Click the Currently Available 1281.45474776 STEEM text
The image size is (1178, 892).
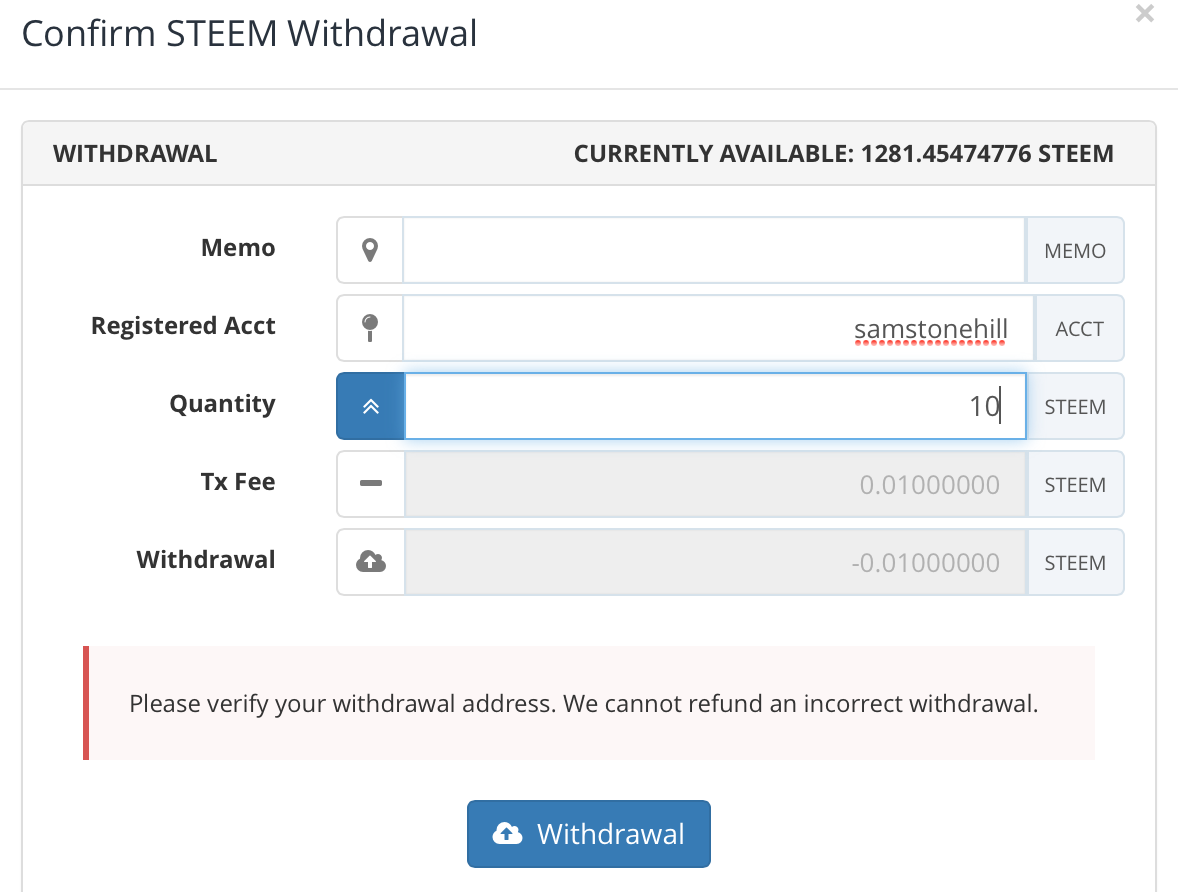844,153
